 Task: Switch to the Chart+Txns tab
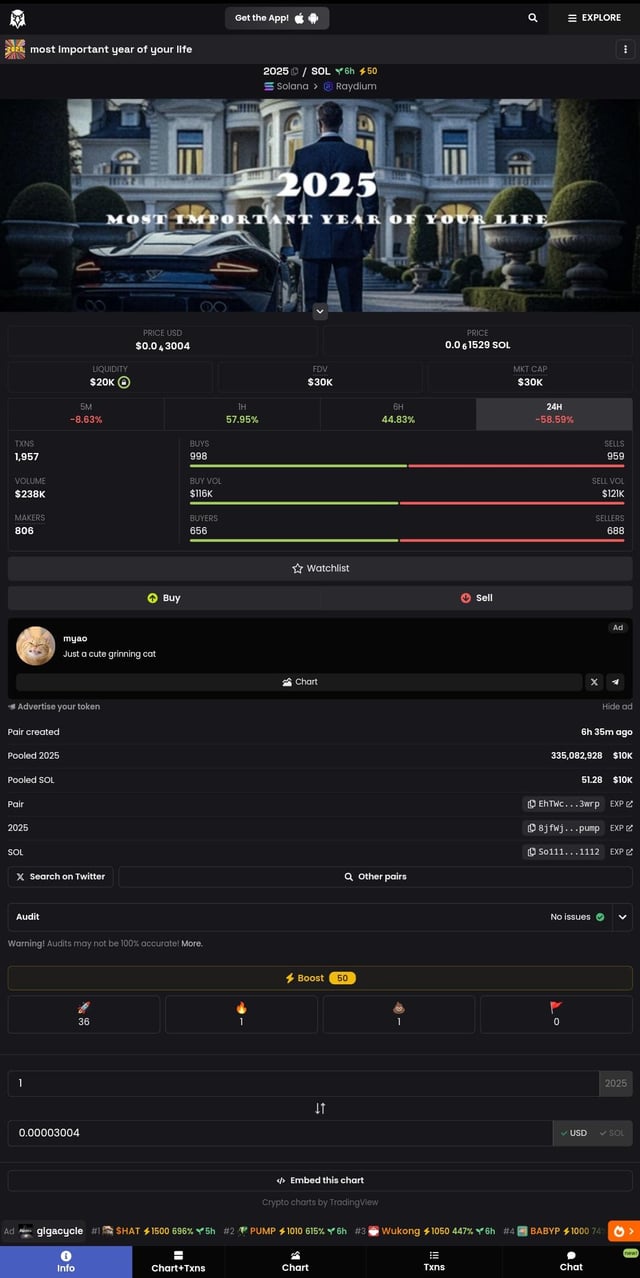click(x=178, y=1261)
